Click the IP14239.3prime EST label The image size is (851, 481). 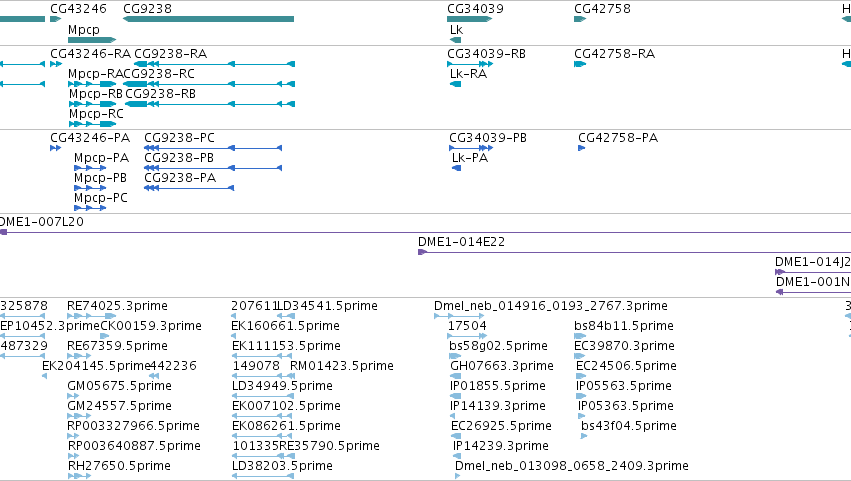click(500, 446)
